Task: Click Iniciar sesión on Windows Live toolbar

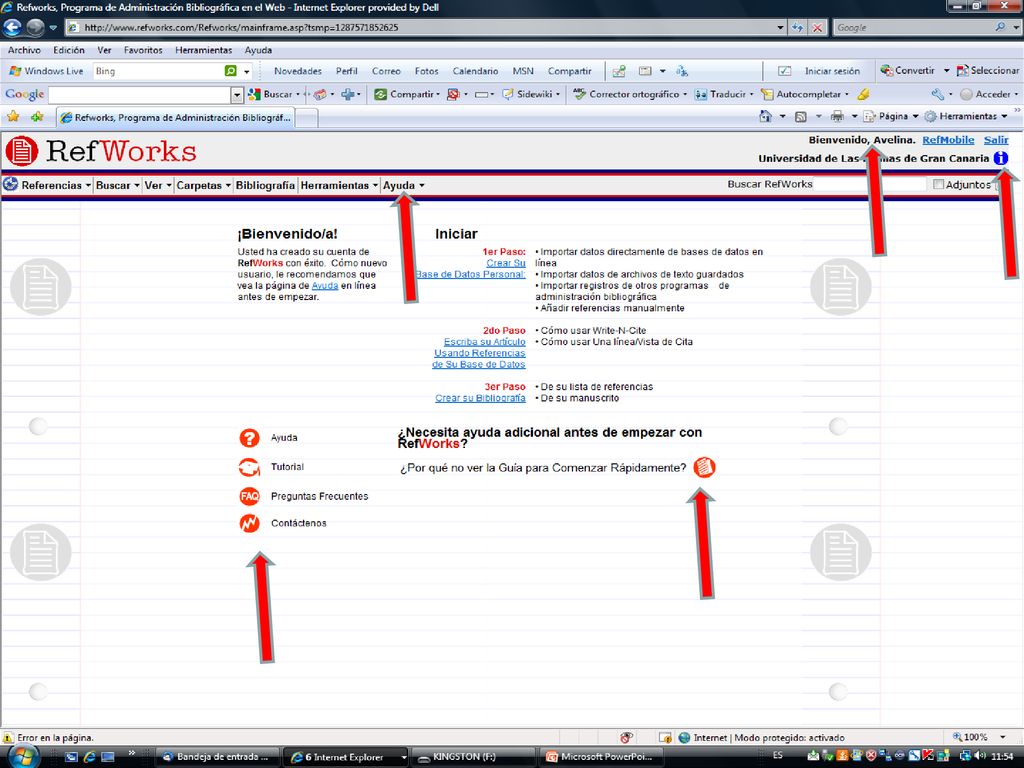Action: [832, 71]
